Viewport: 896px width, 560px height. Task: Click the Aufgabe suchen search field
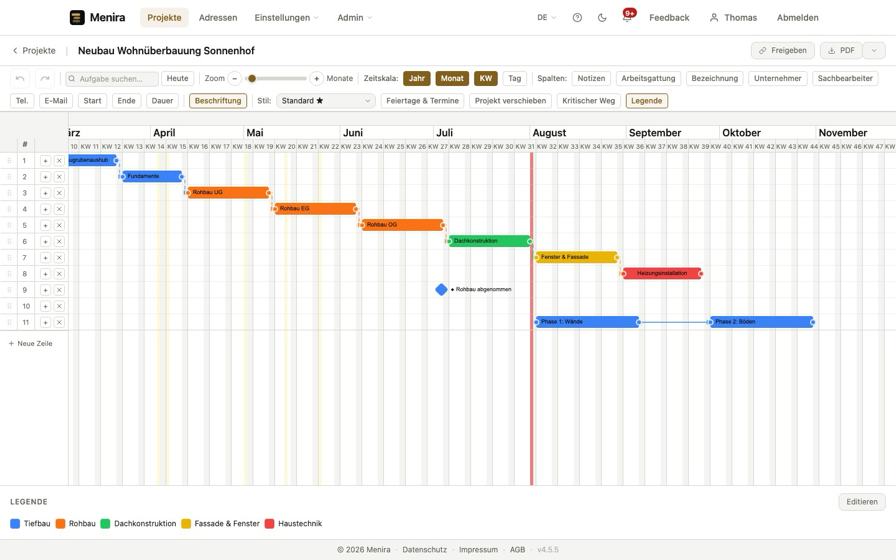point(111,78)
